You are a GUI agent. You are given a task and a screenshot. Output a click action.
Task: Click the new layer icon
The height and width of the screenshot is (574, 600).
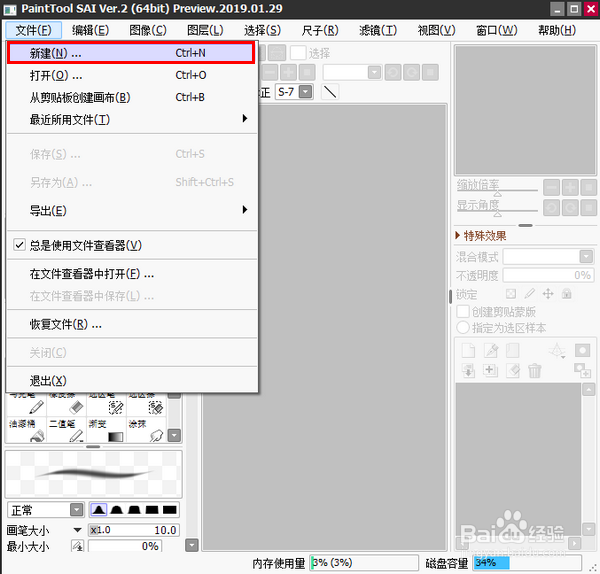point(468,350)
